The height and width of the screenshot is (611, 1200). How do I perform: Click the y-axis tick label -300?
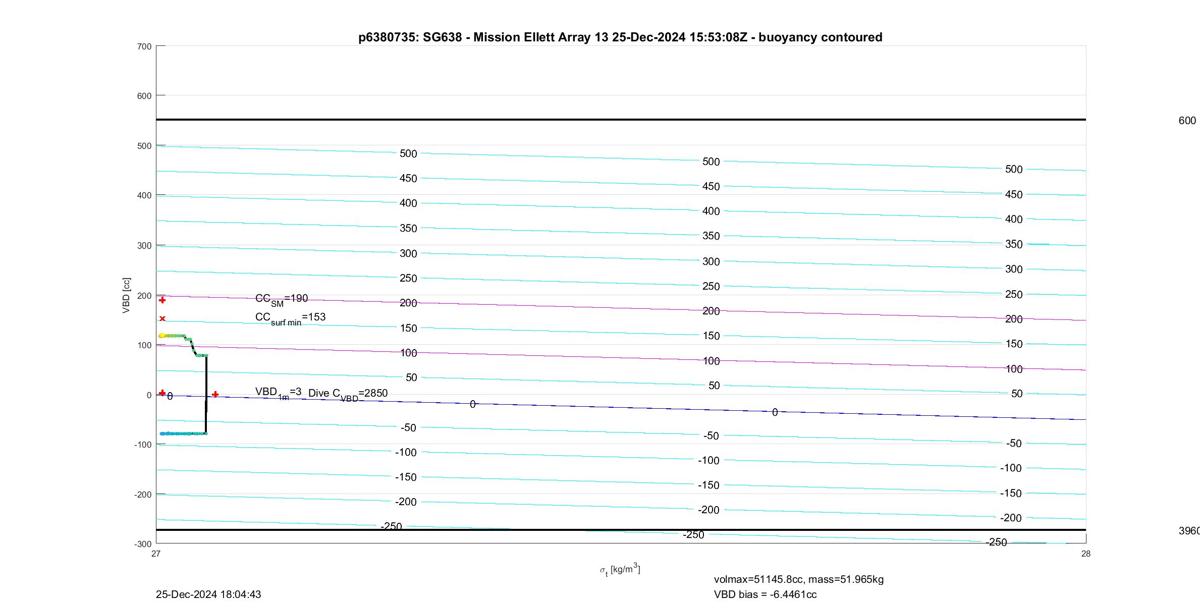pyautogui.click(x=142, y=544)
